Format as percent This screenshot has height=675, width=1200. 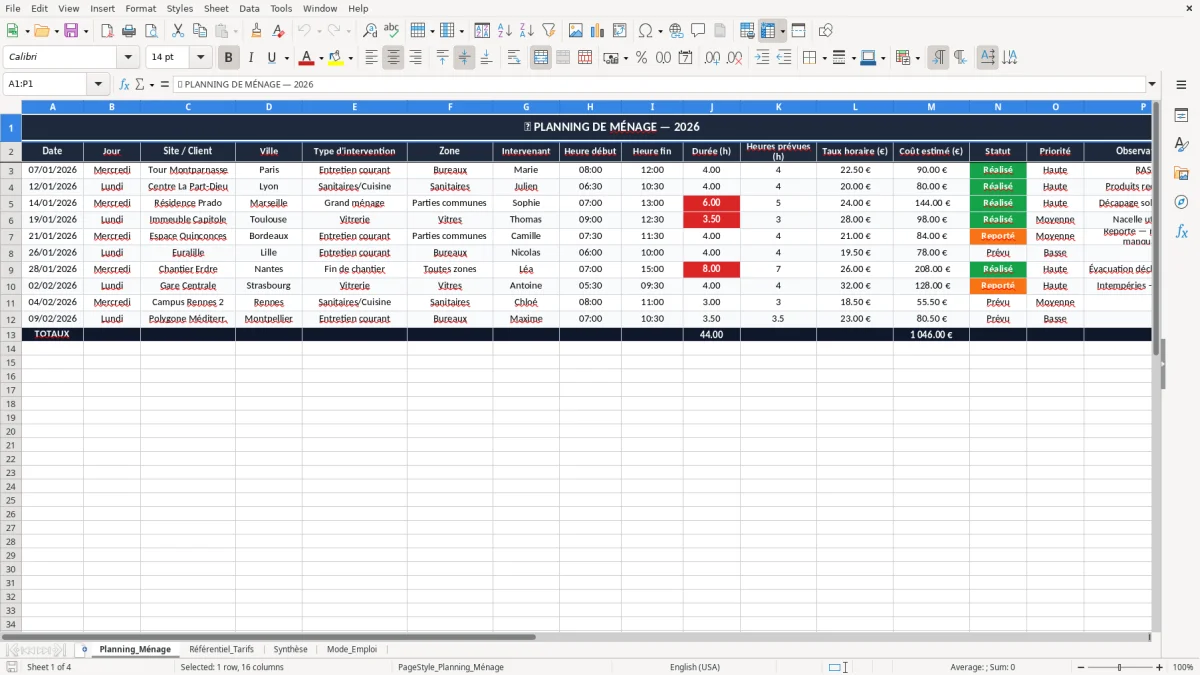(x=641, y=58)
